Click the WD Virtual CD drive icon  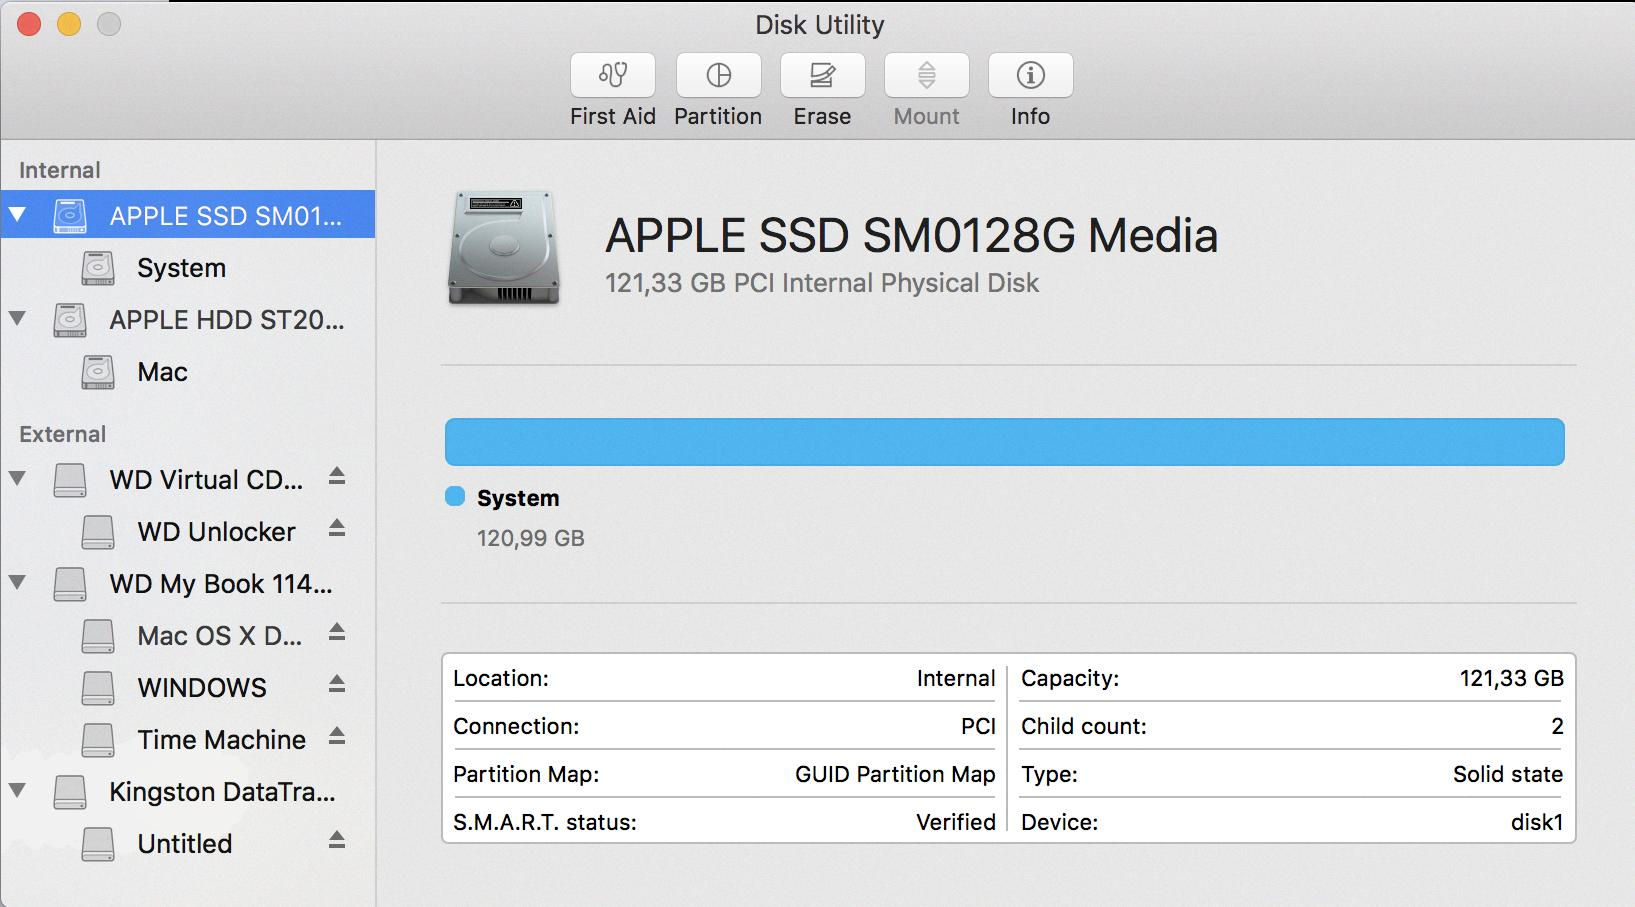(x=70, y=480)
